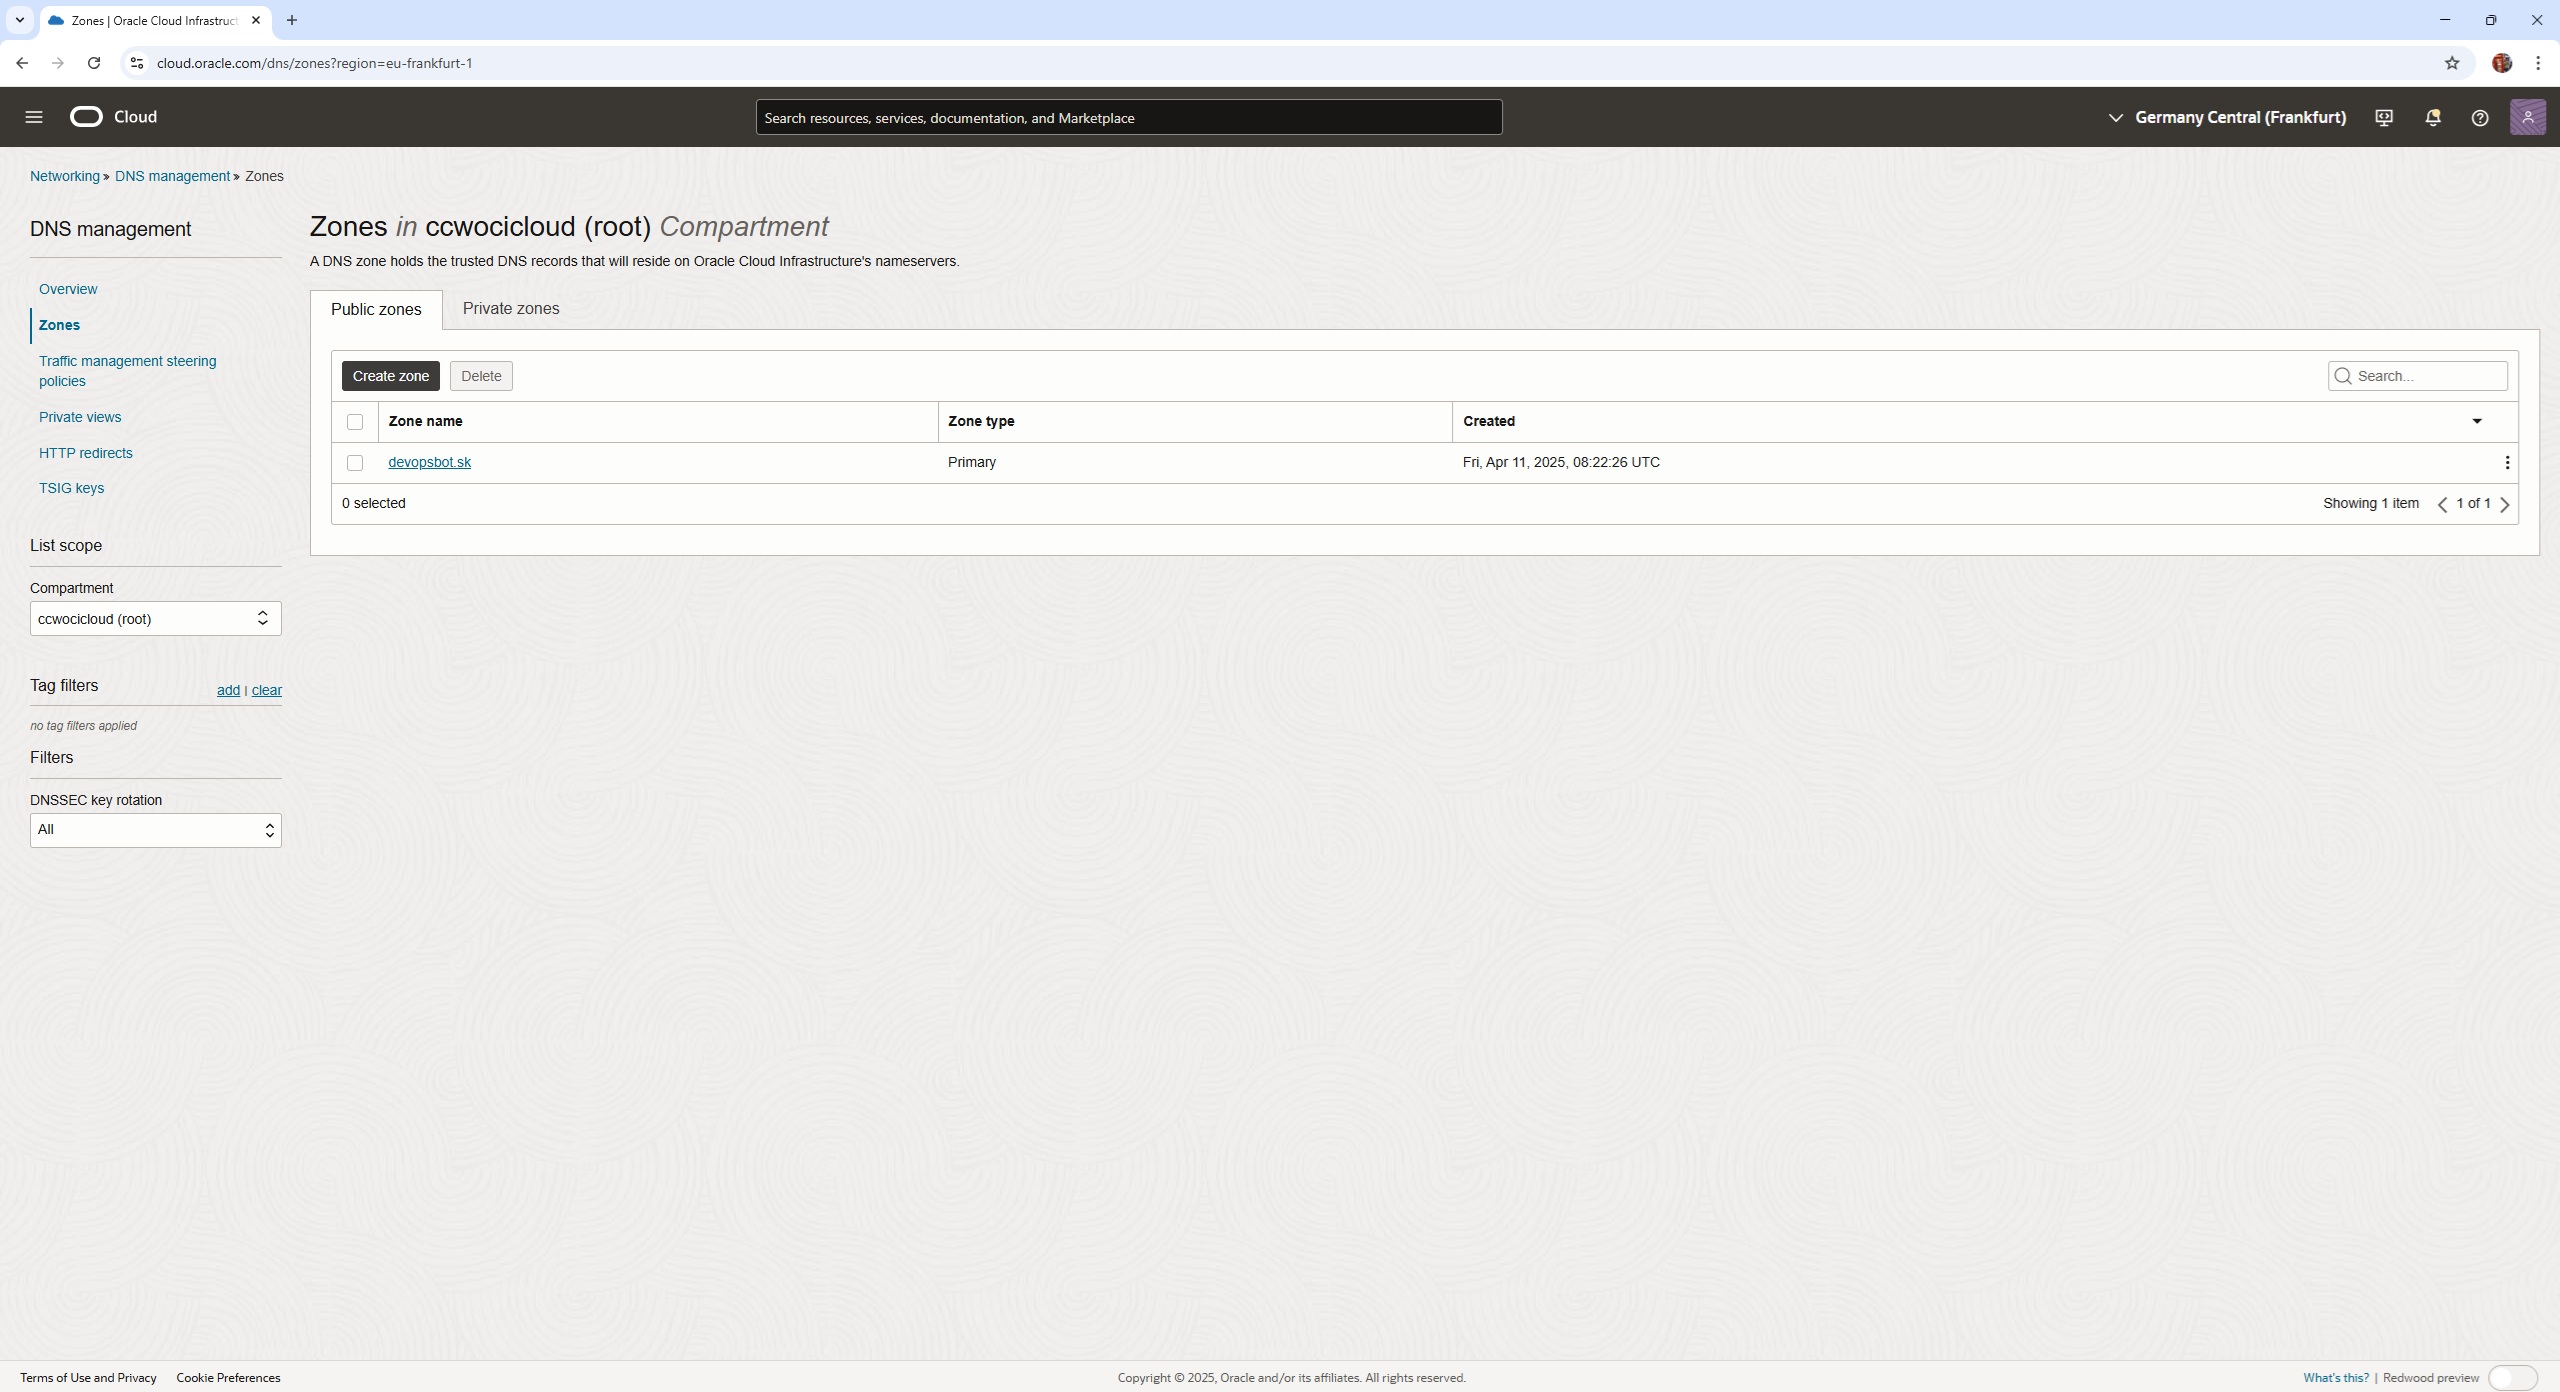Go to previous page of zones

coord(2443,504)
